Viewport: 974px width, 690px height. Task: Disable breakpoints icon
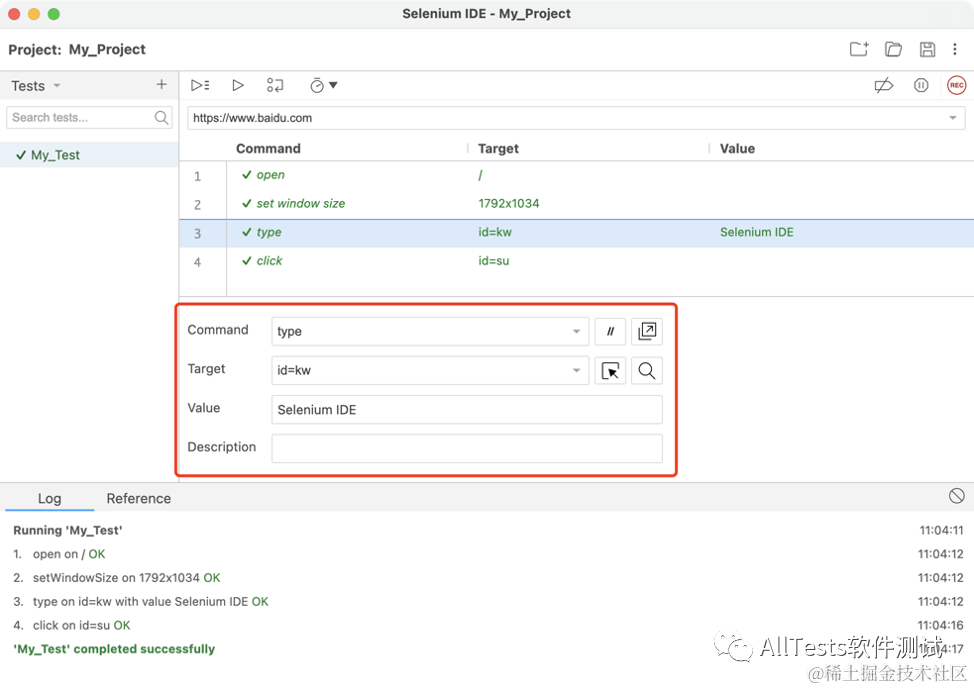(x=883, y=85)
